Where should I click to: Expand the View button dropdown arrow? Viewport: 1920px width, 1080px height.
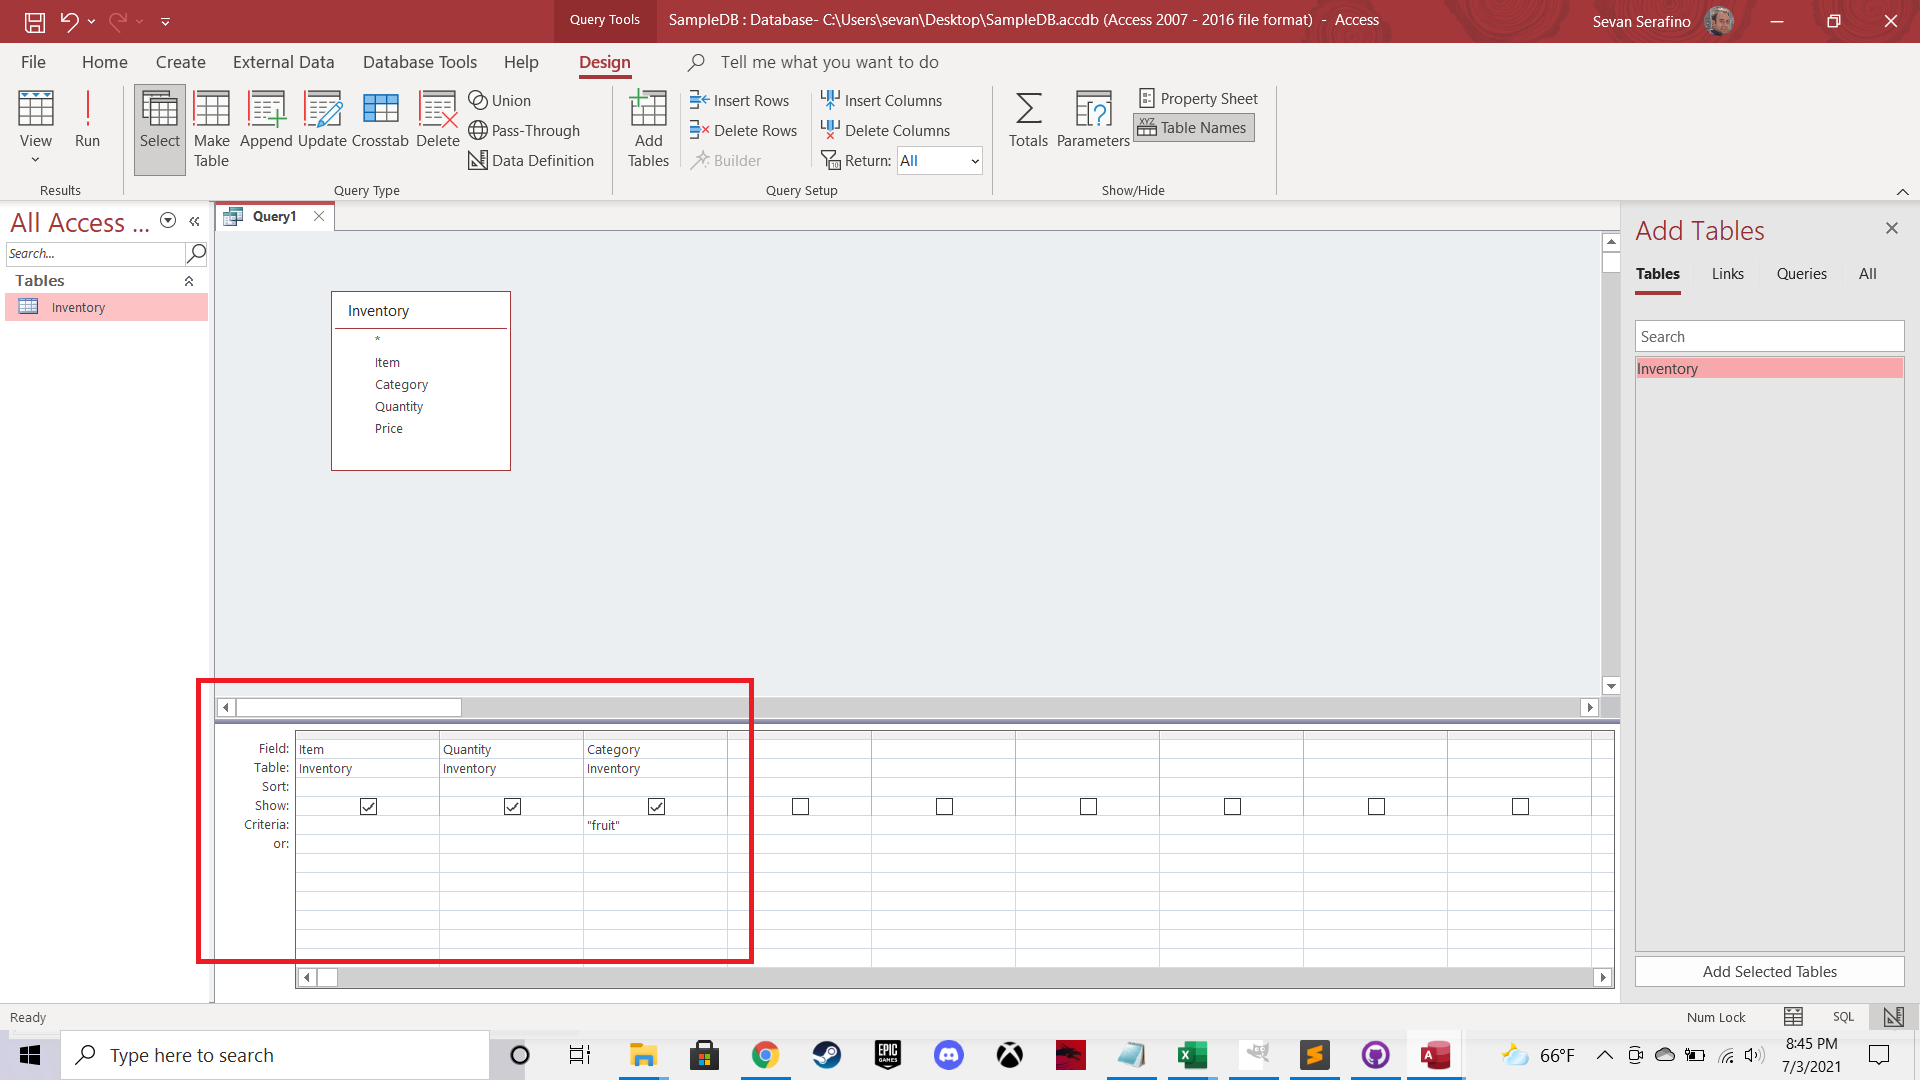36,160
